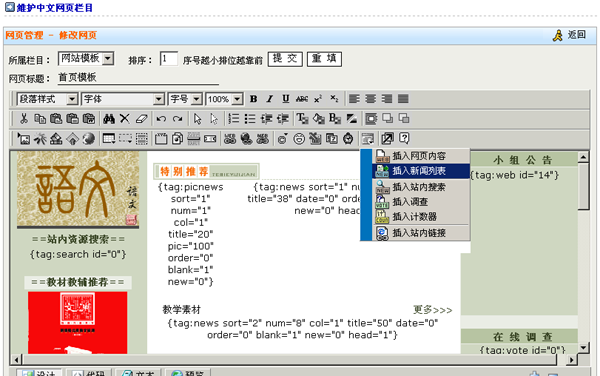Click the undo arrow icon
The image size is (600, 376).
(161, 119)
